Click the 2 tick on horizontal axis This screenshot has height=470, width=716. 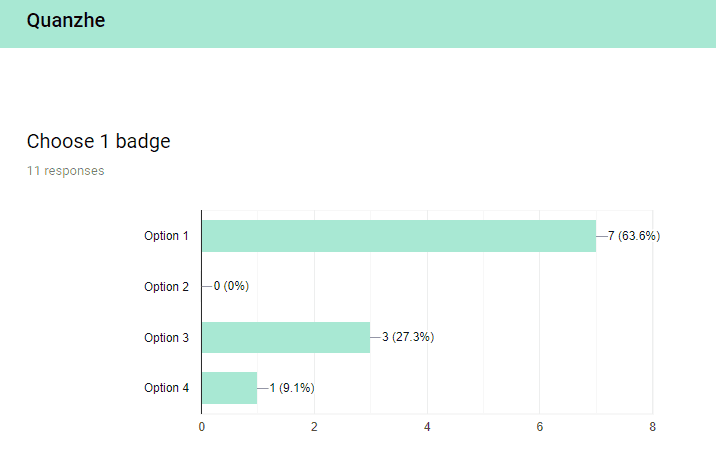coord(314,427)
